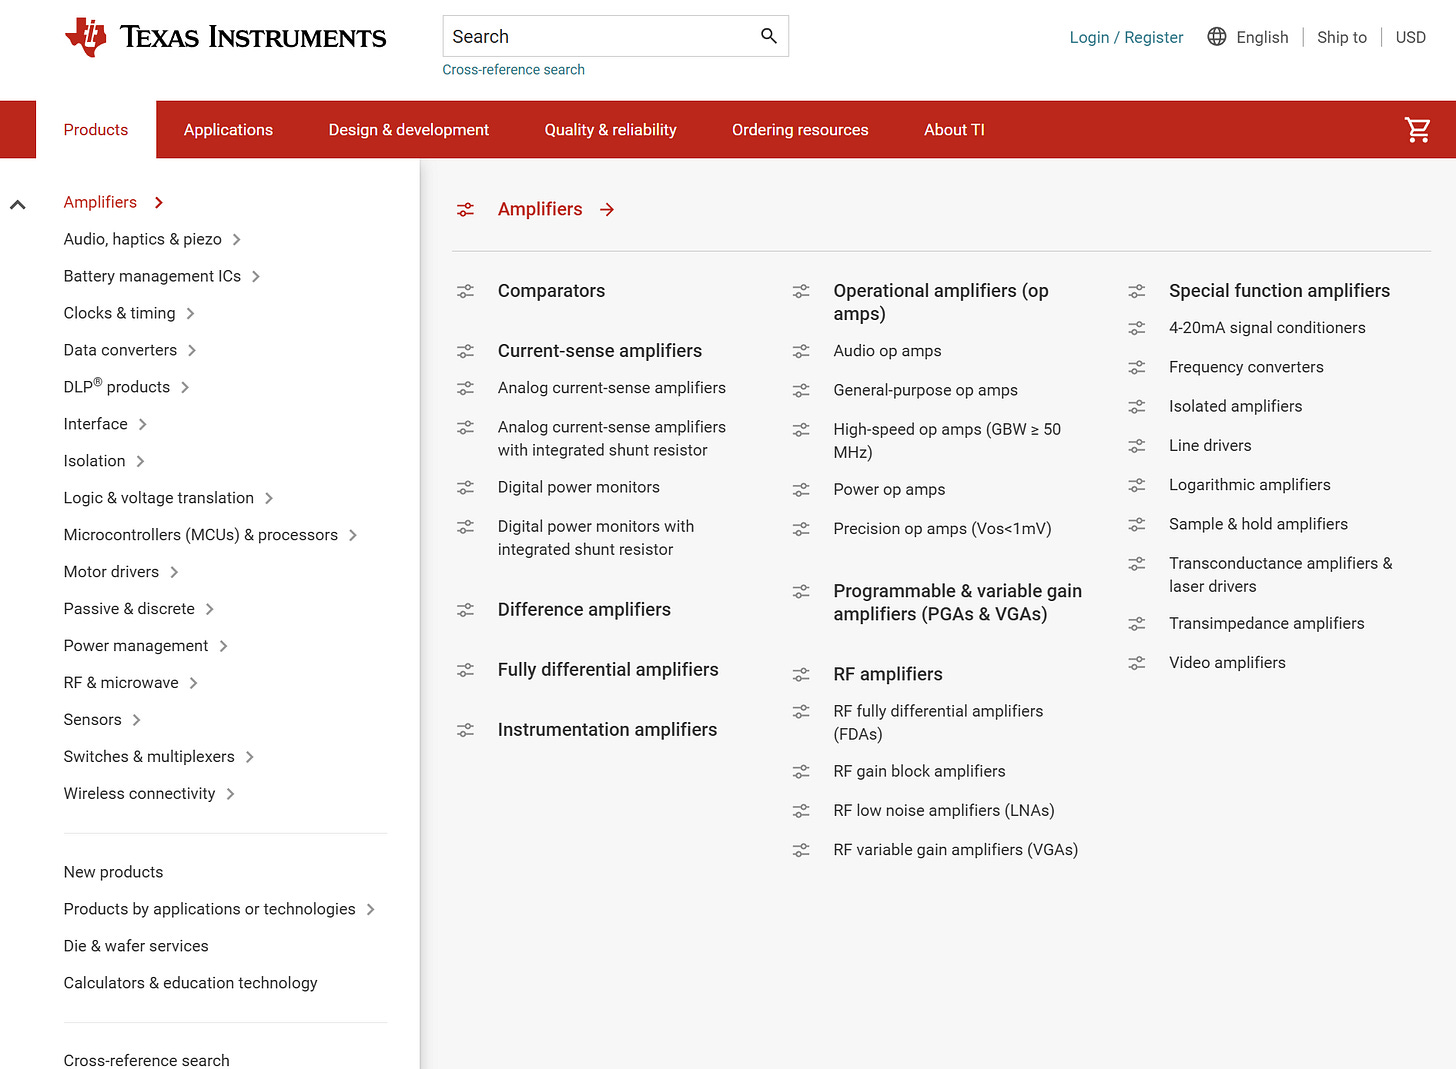Click the icon beside RF amplifiers heading
Viewport: 1456px width, 1069px height.
[x=801, y=674]
